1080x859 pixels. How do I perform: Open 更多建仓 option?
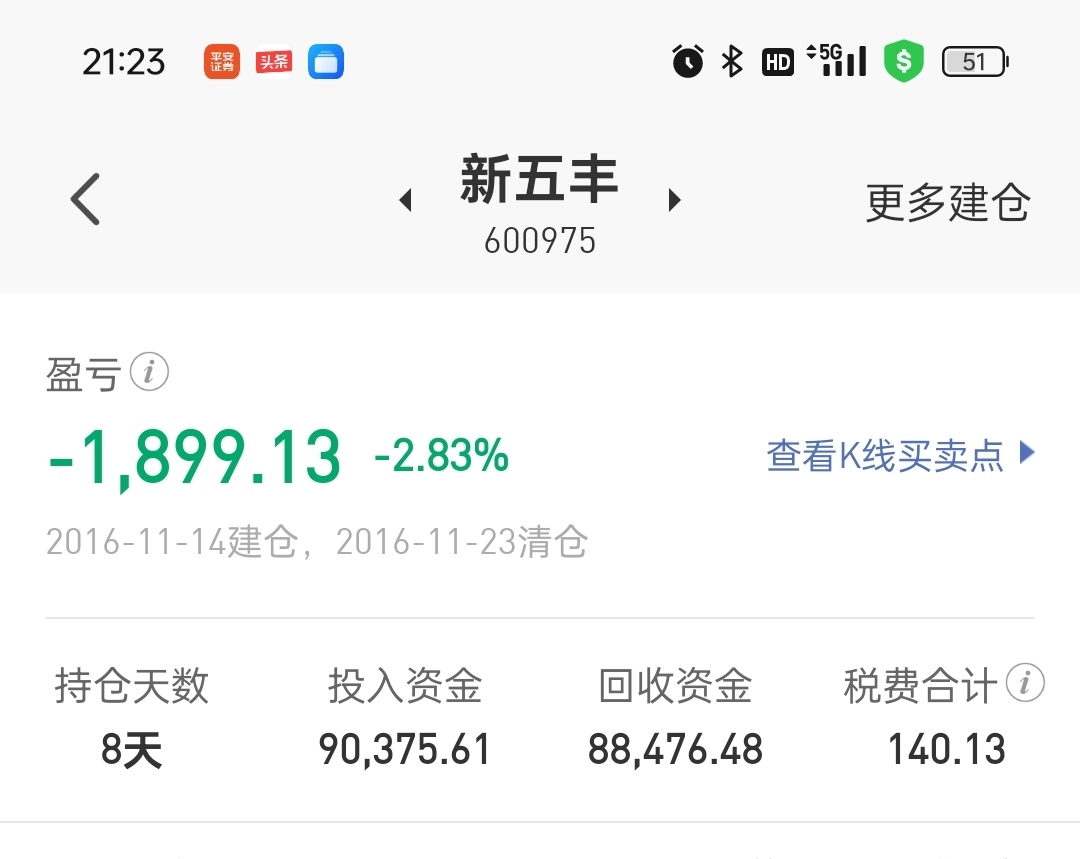[x=947, y=203]
